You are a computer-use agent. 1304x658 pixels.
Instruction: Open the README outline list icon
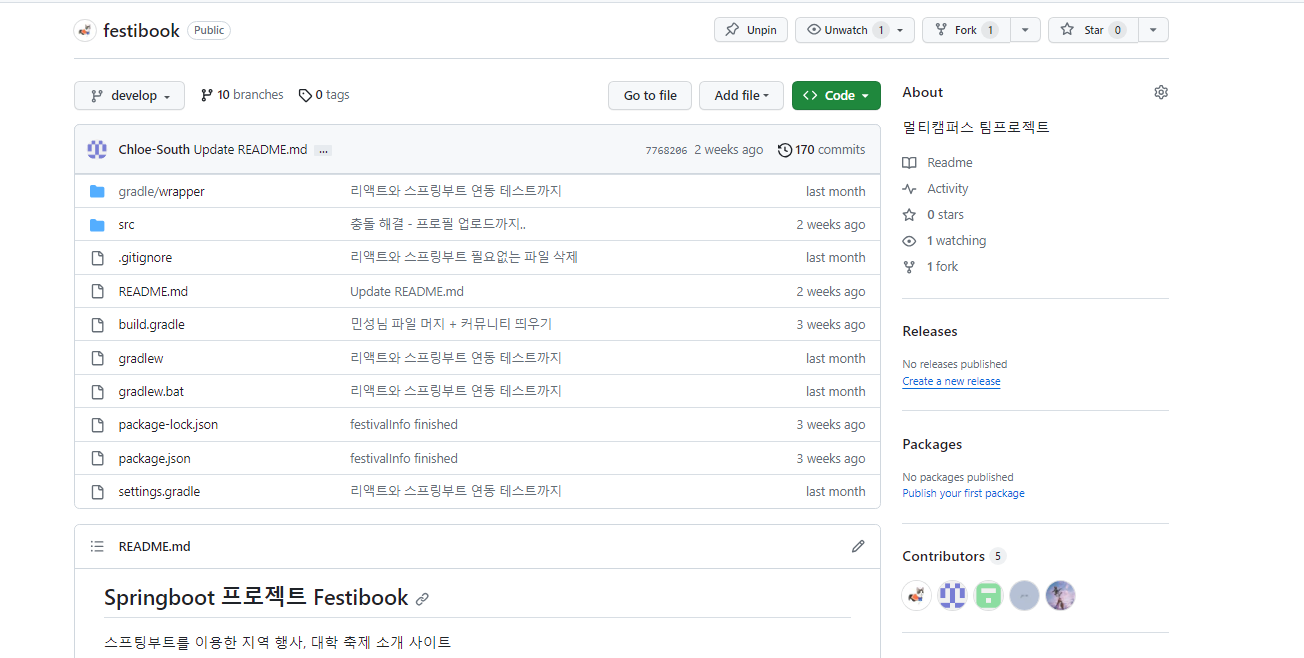tap(97, 546)
